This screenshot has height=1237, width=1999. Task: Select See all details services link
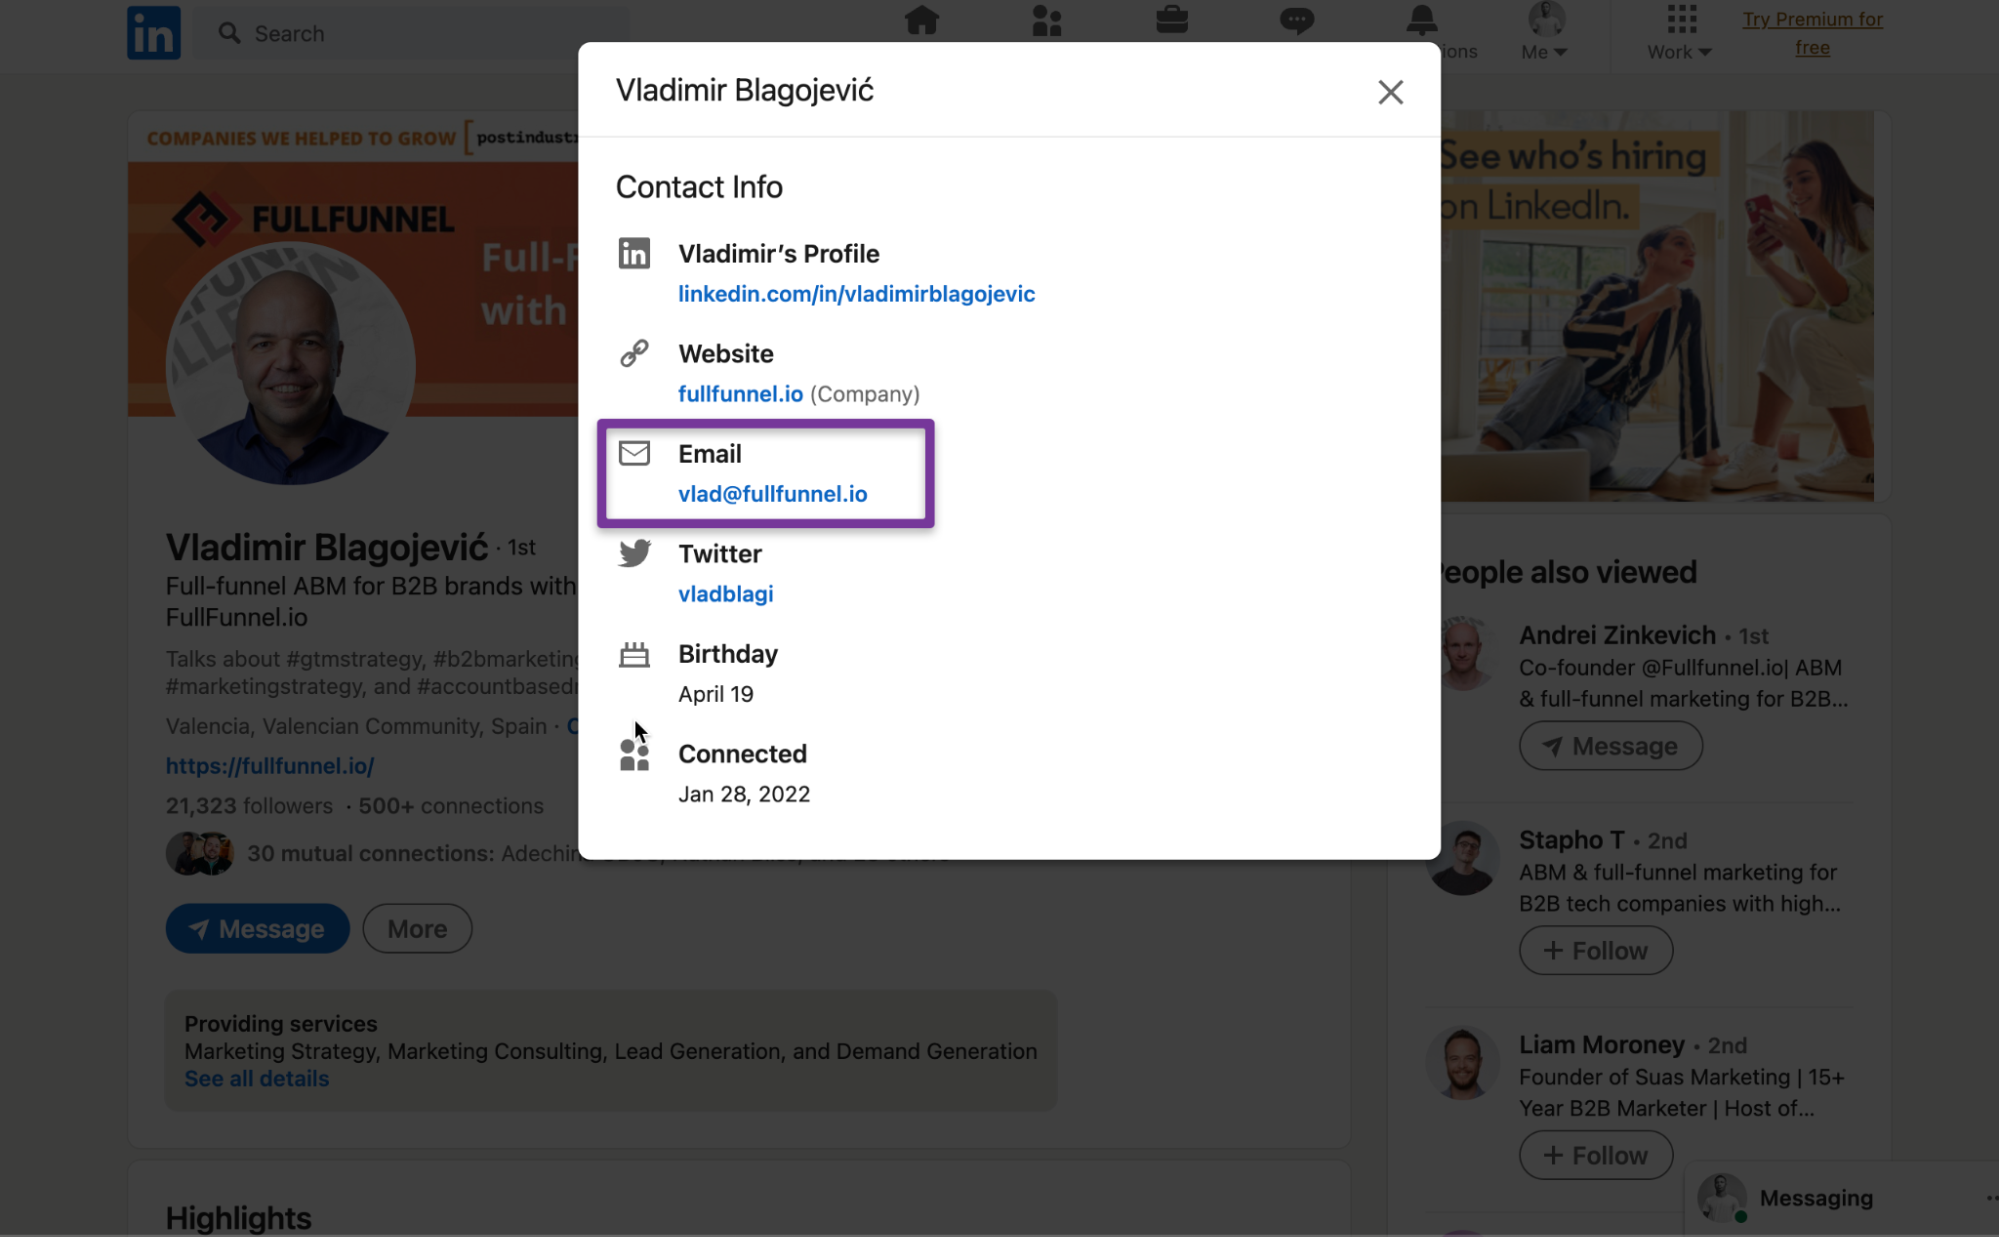(x=256, y=1078)
